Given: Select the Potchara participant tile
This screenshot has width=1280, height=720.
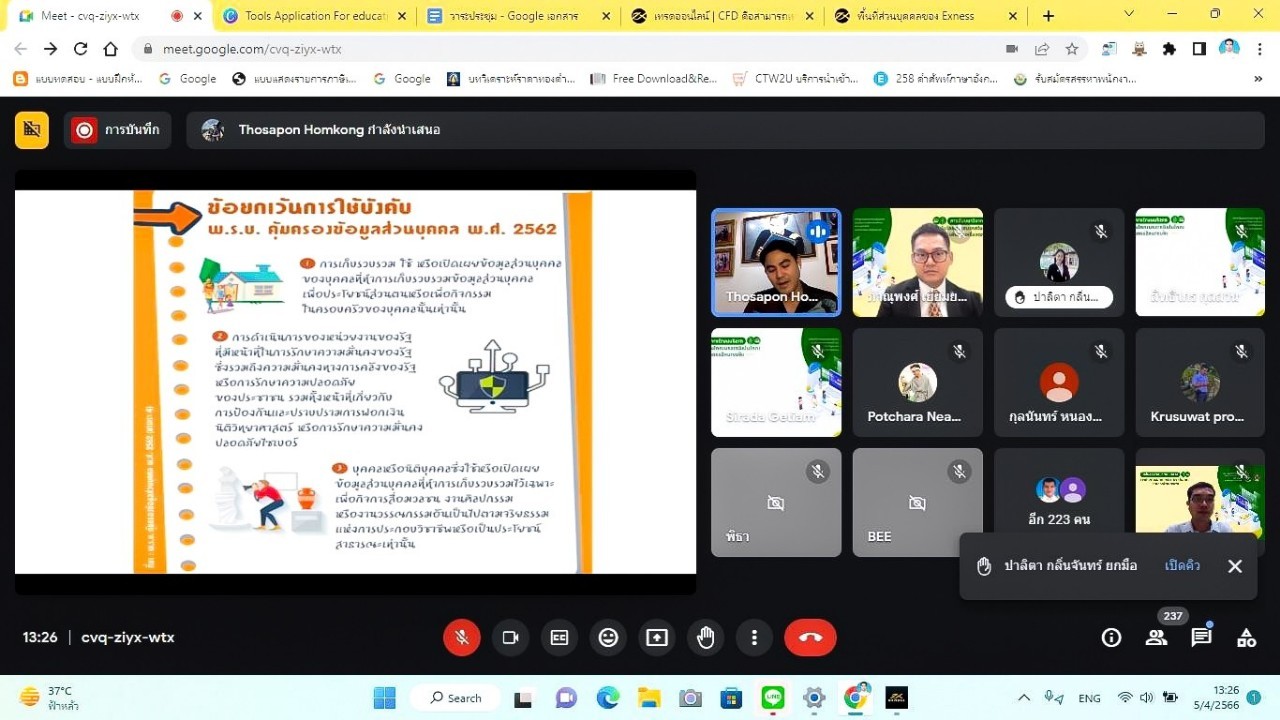Looking at the screenshot, I should coord(917,383).
